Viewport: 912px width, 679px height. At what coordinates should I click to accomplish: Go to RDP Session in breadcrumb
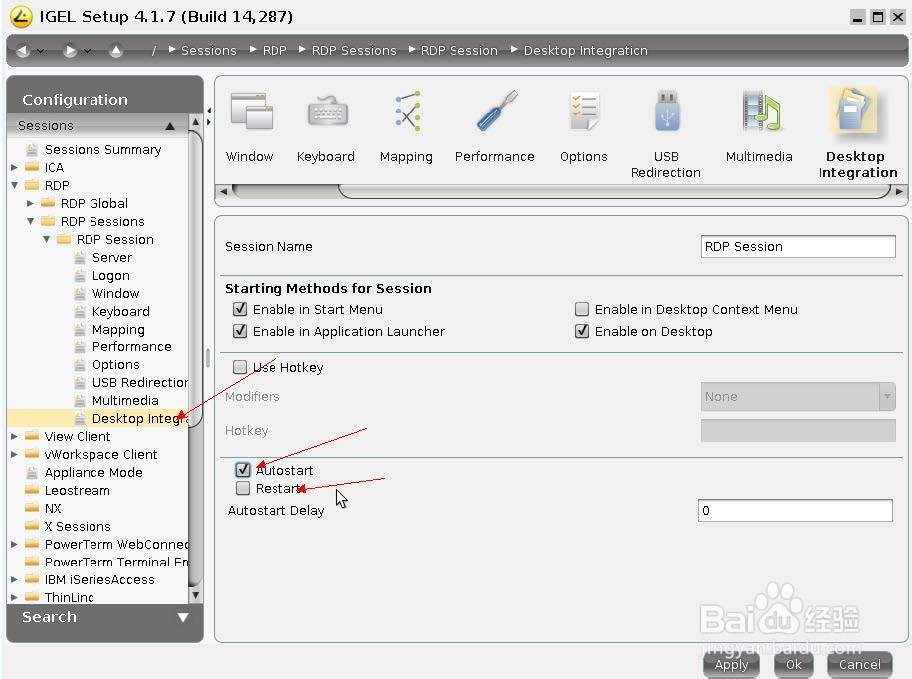coord(459,51)
